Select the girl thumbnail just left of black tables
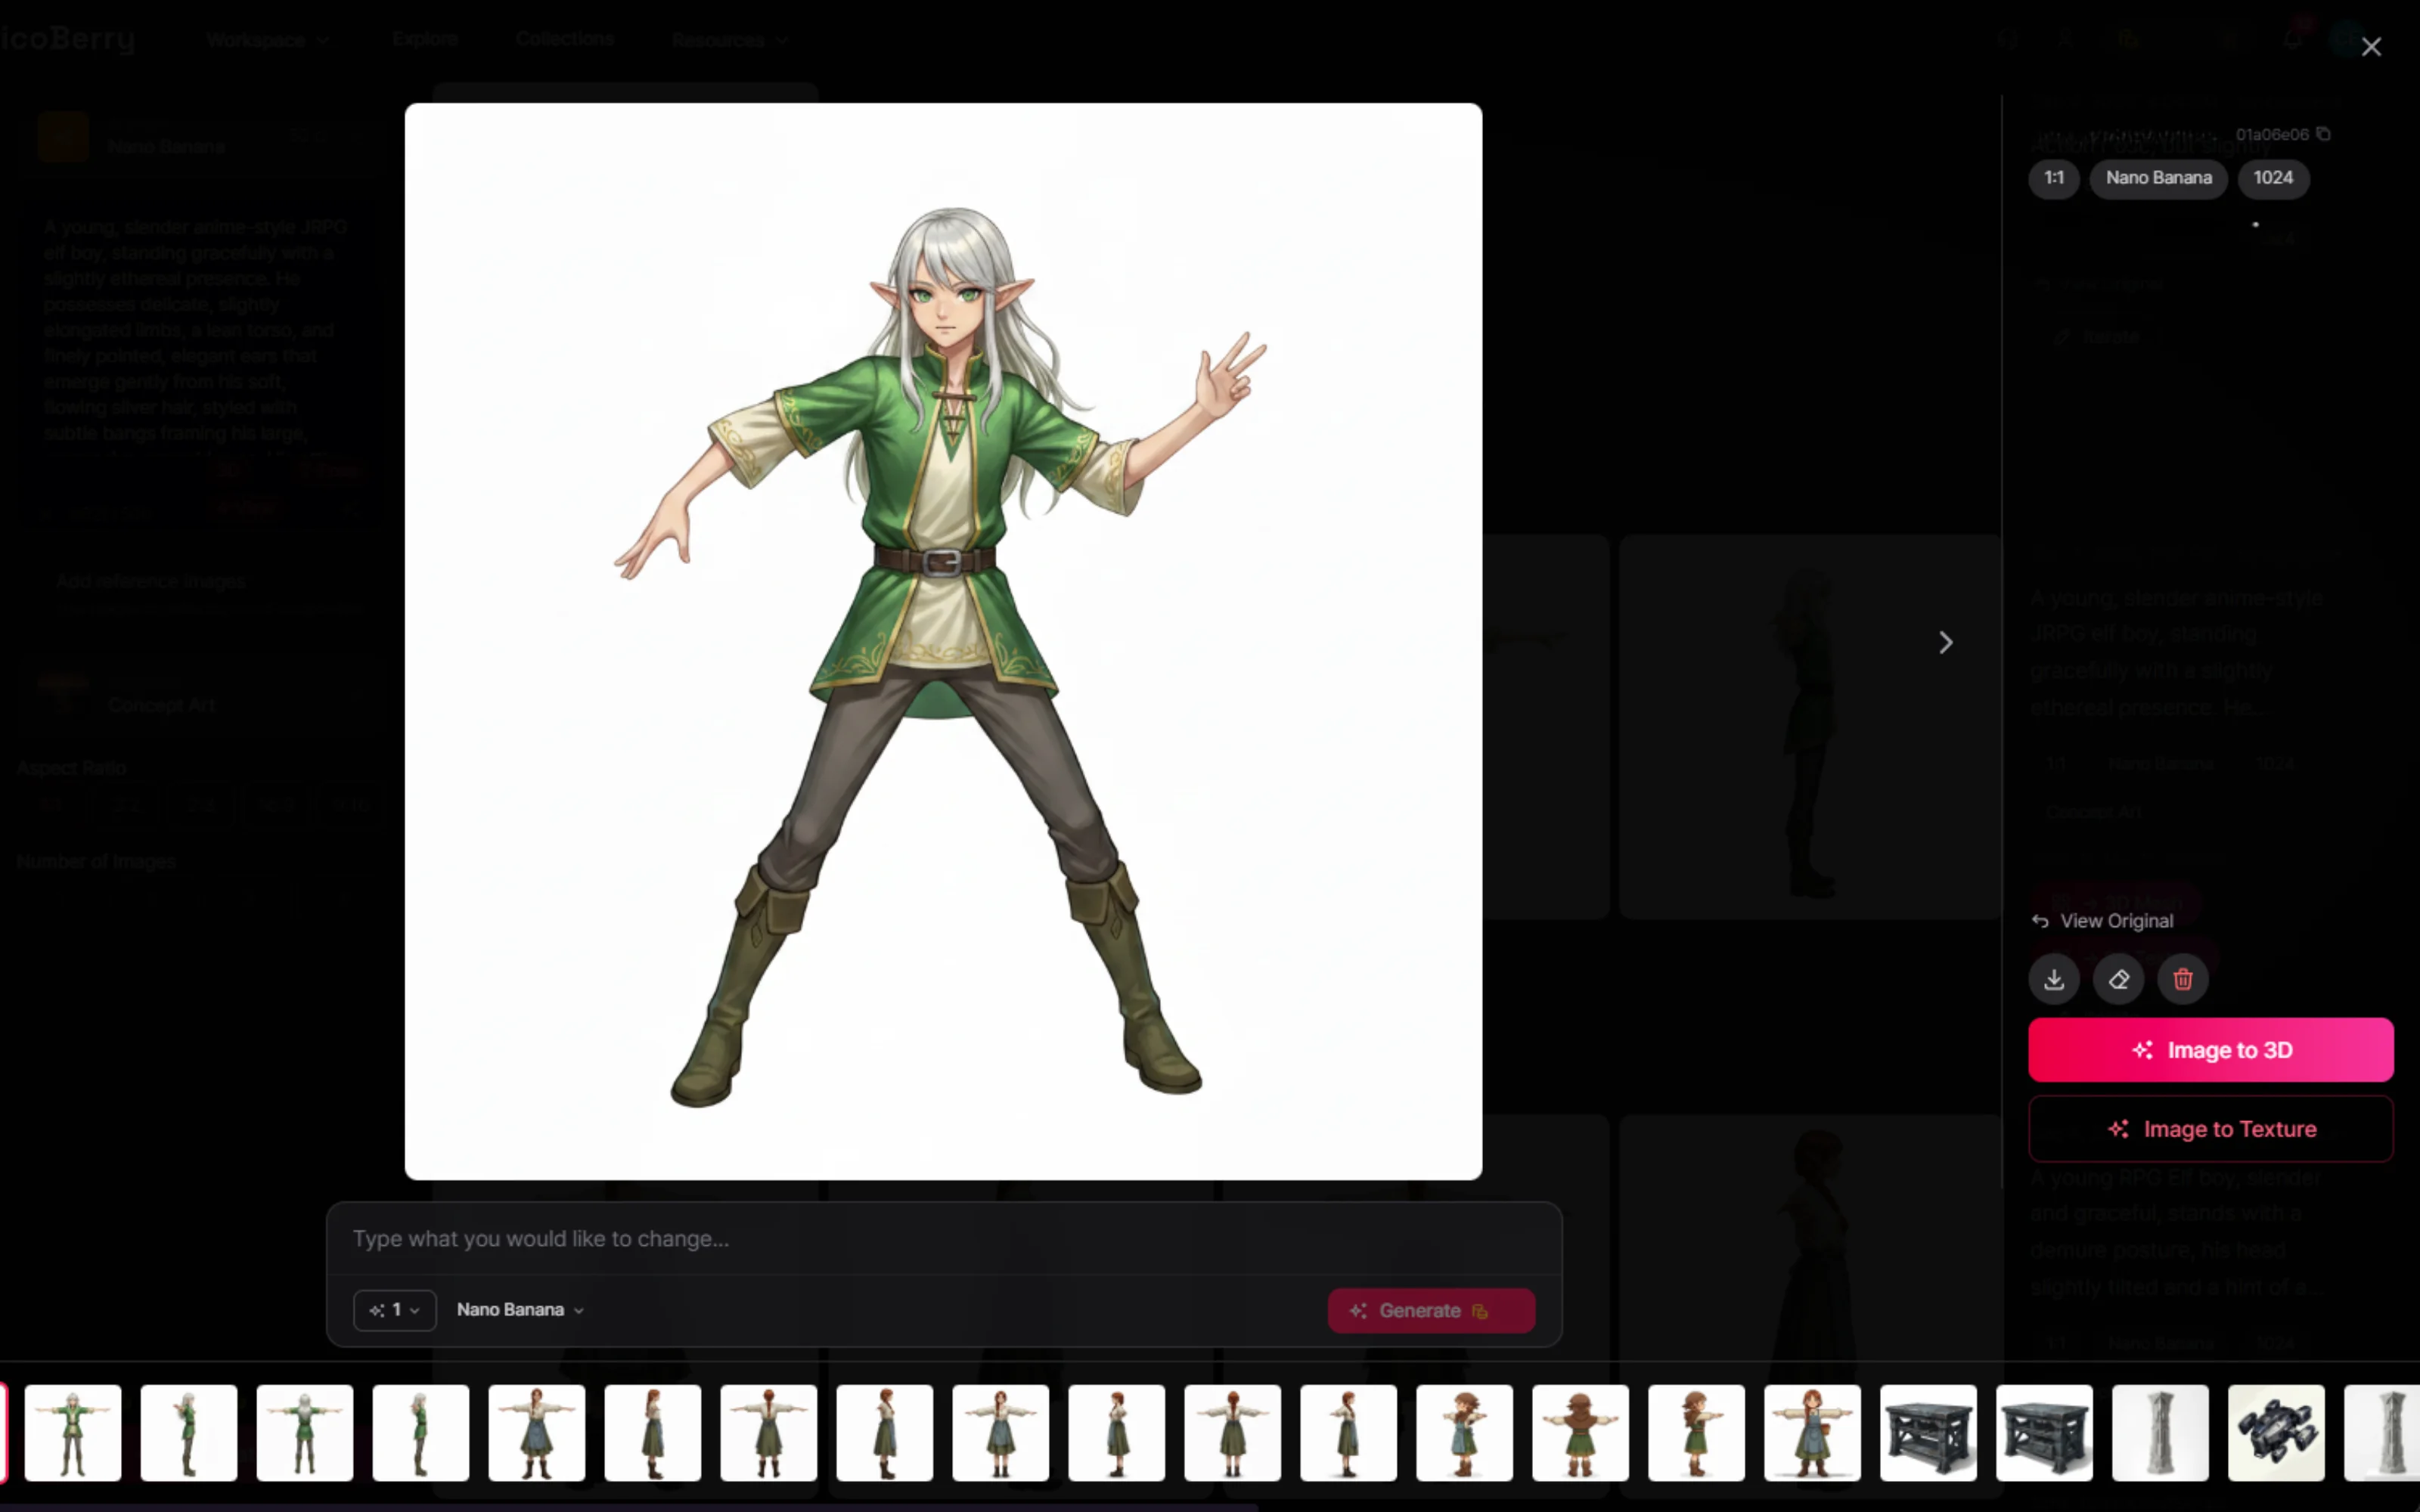2420x1512 pixels. click(1812, 1433)
